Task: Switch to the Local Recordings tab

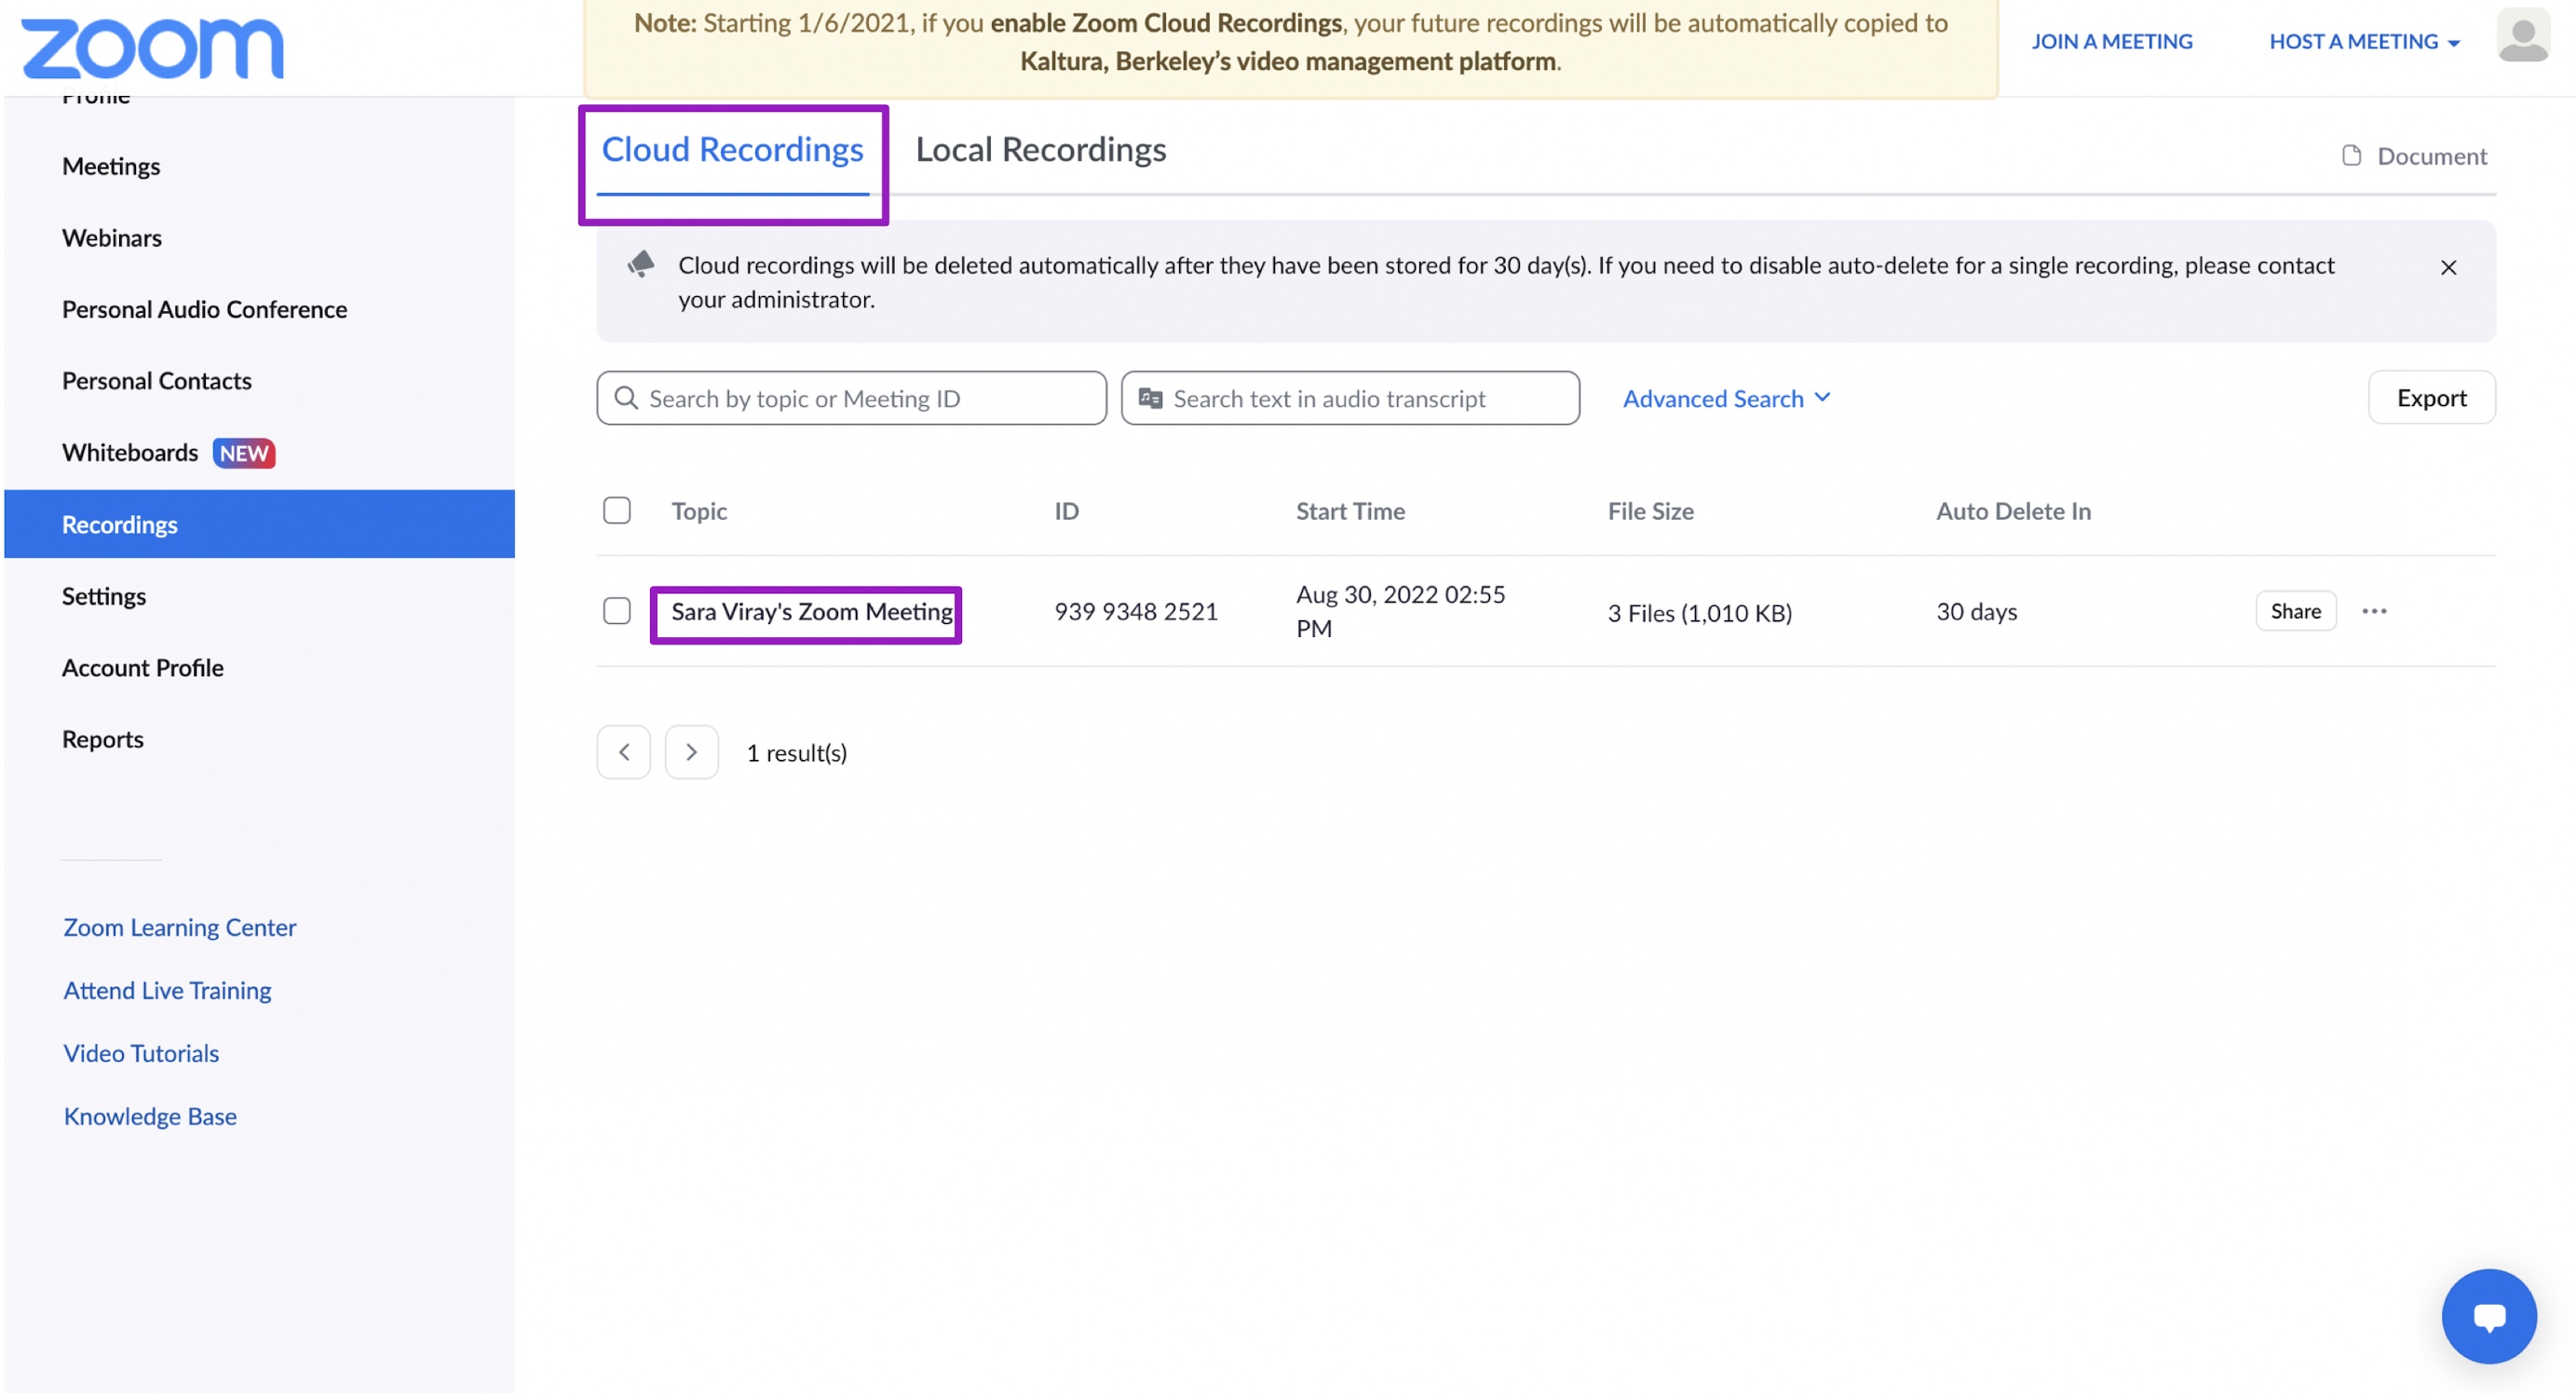Action: tap(1041, 149)
